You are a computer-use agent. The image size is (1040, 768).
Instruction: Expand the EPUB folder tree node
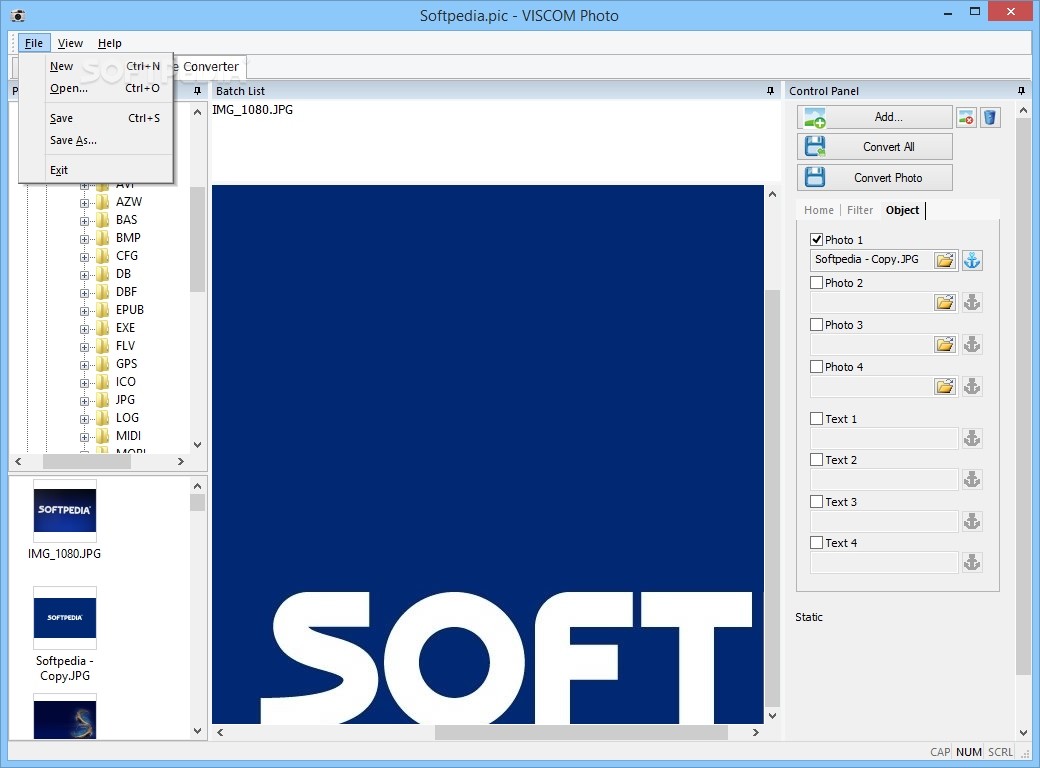coord(85,310)
